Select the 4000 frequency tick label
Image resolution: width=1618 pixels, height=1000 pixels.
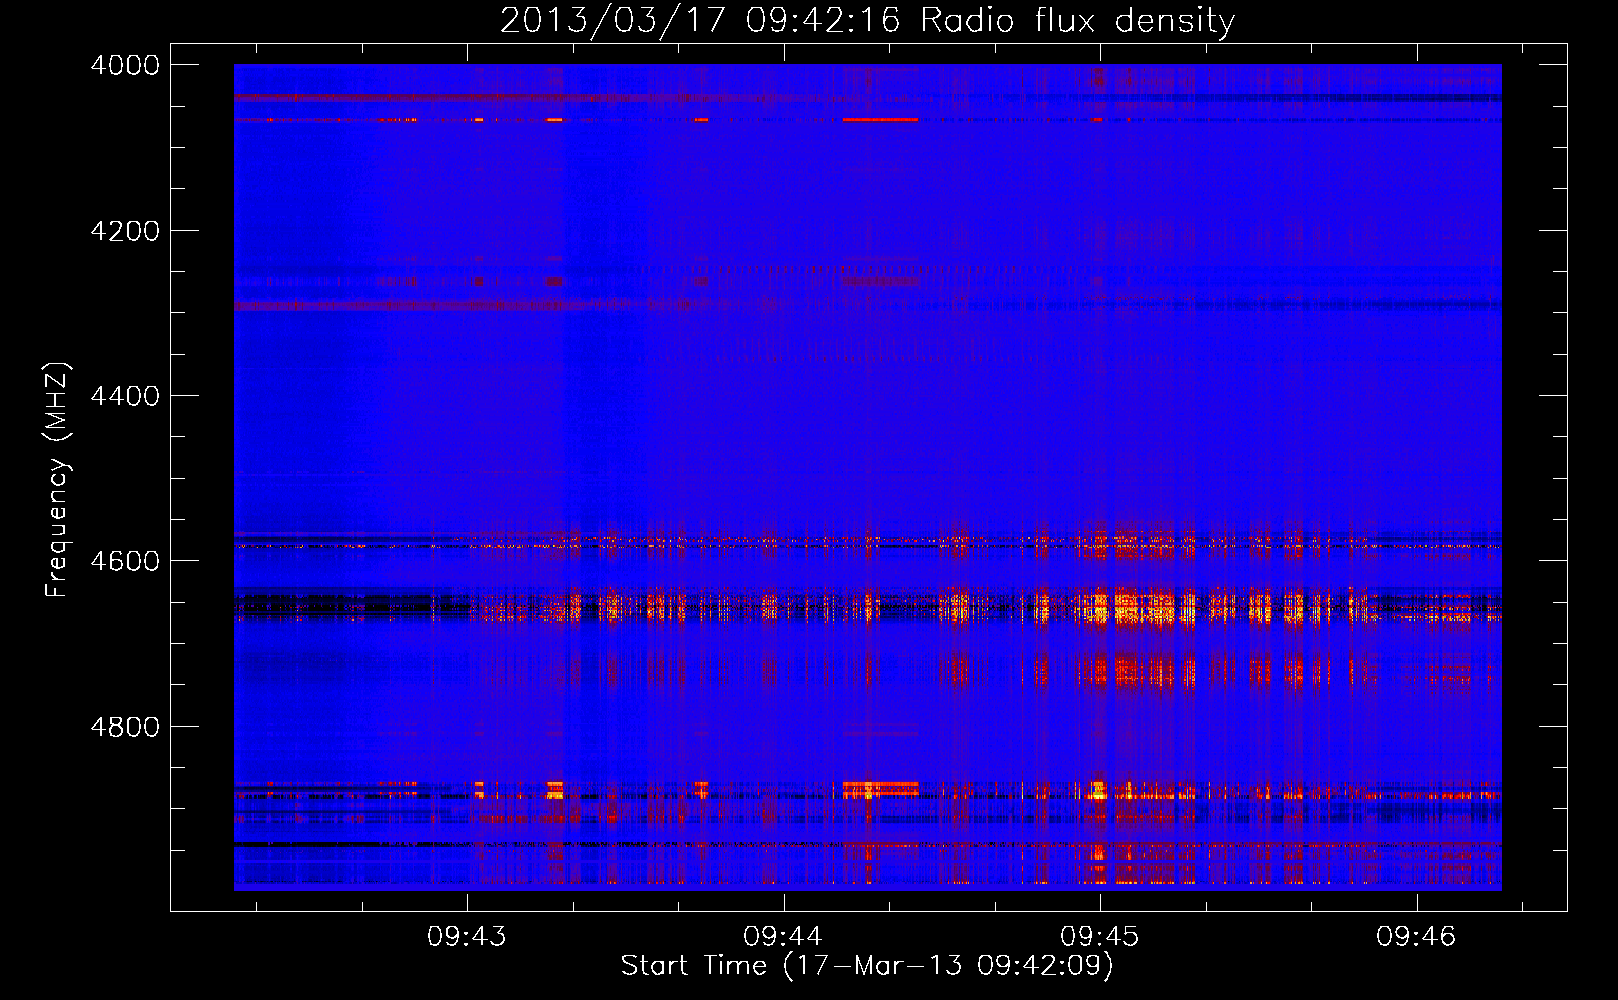125,65
